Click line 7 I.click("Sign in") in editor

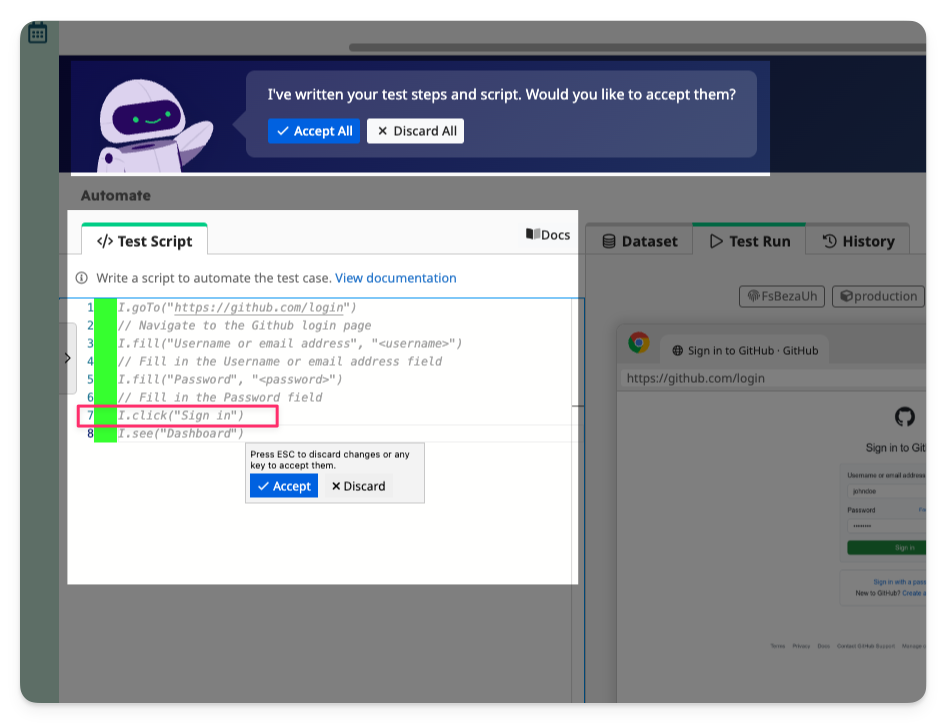181,415
